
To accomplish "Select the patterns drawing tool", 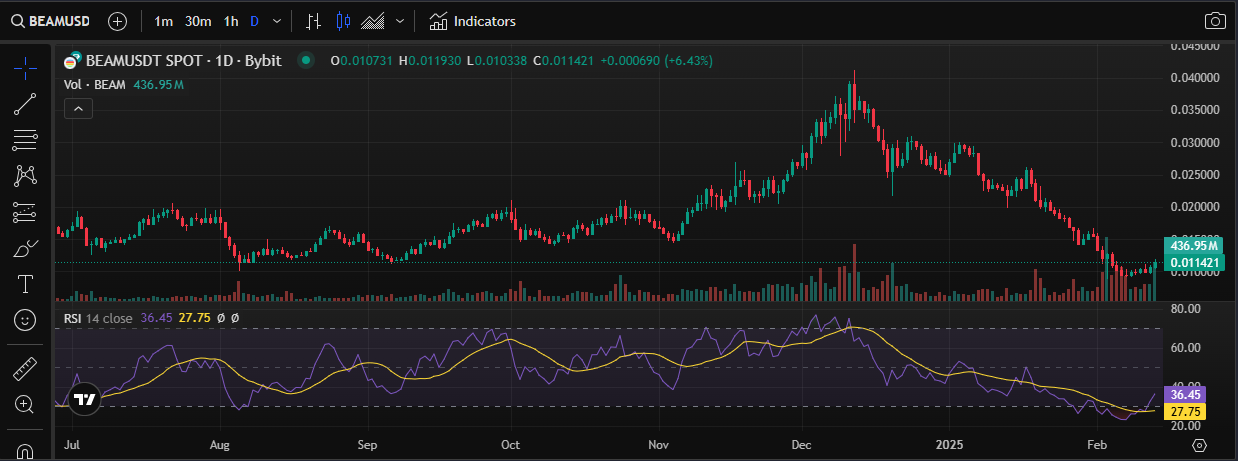I will 25,176.
